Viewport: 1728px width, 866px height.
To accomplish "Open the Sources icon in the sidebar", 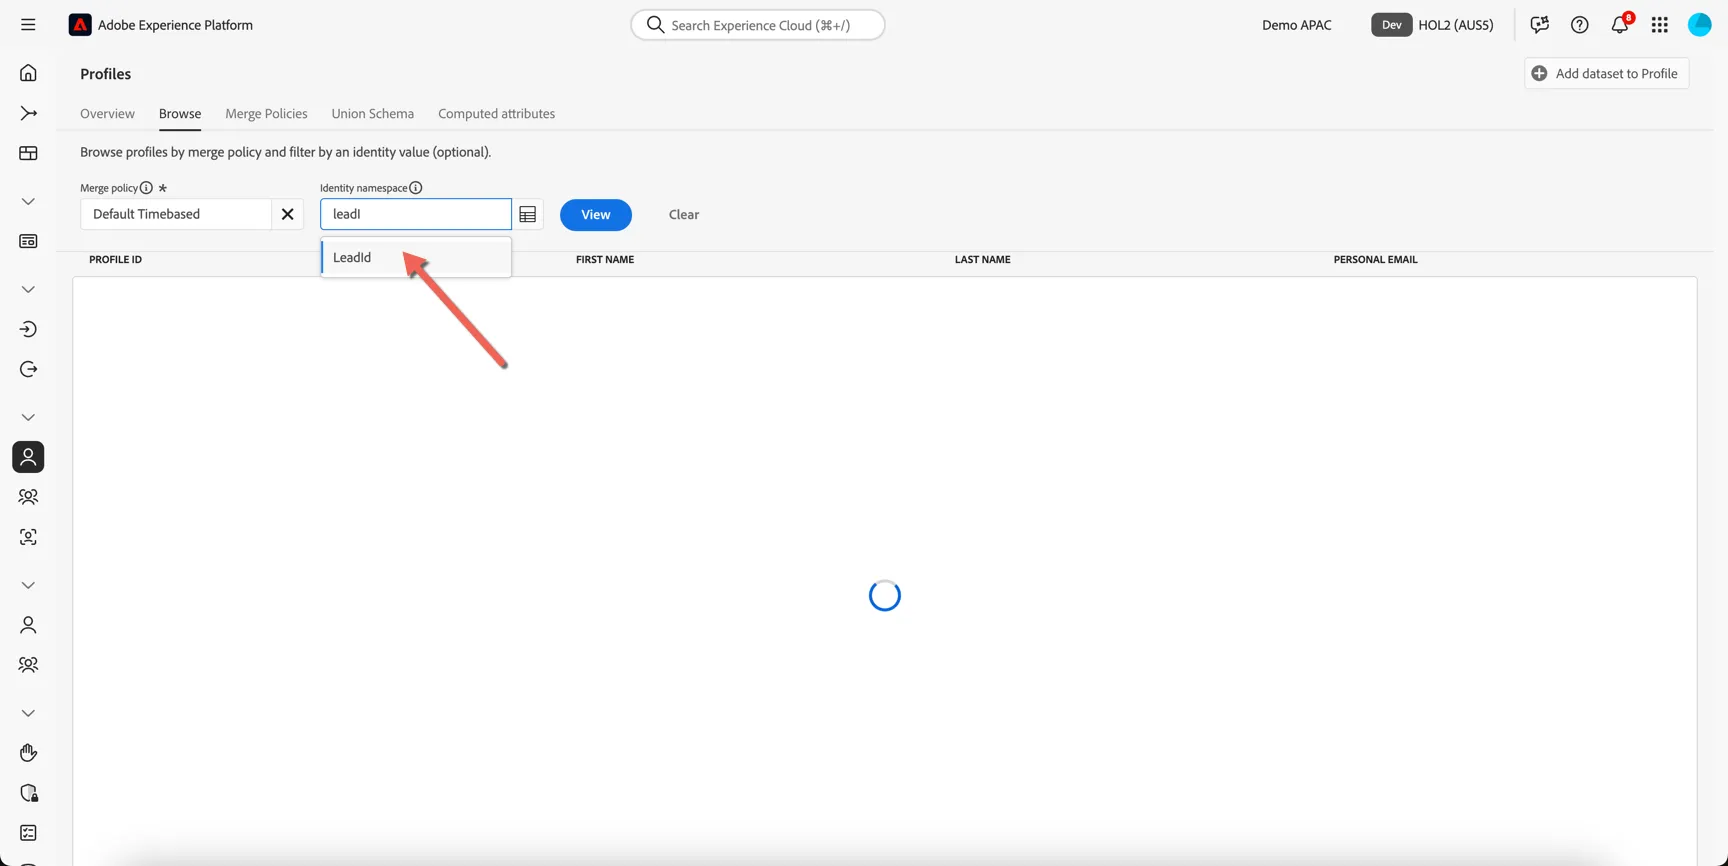I will coord(28,329).
